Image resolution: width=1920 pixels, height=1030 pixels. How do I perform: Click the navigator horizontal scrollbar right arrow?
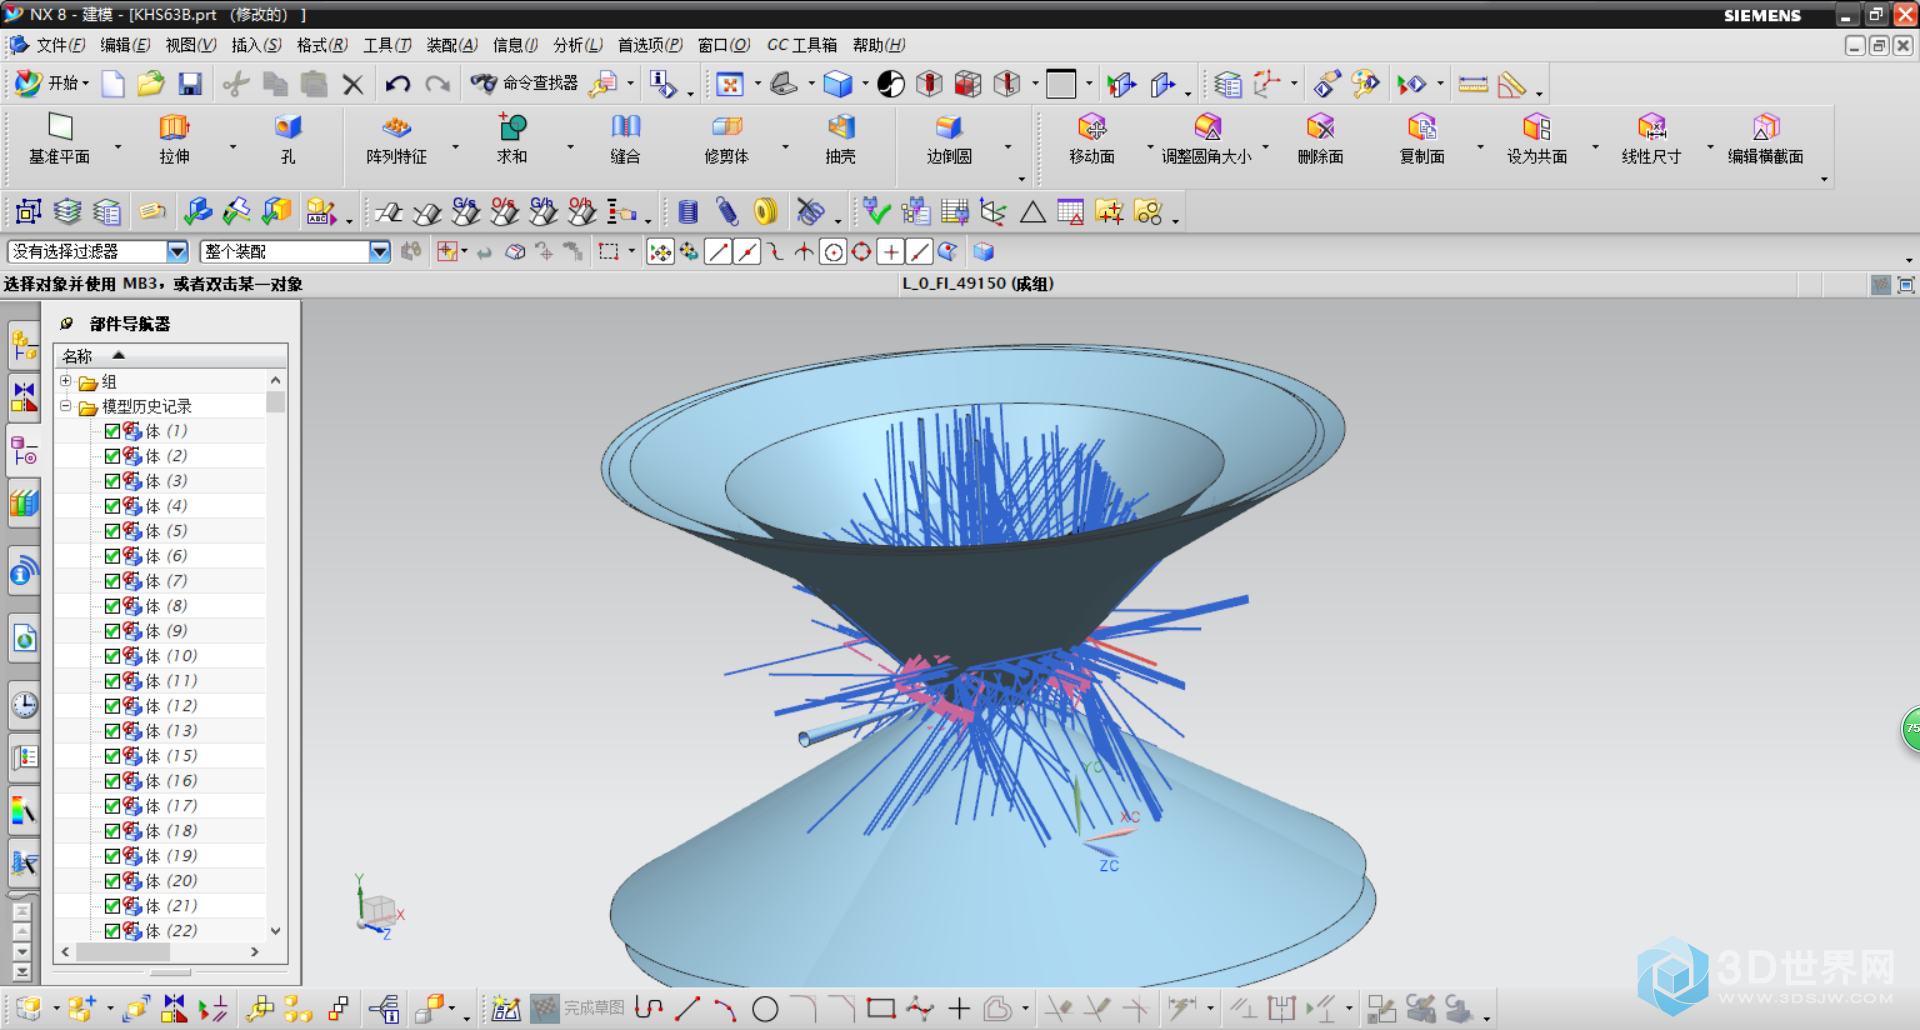255,952
